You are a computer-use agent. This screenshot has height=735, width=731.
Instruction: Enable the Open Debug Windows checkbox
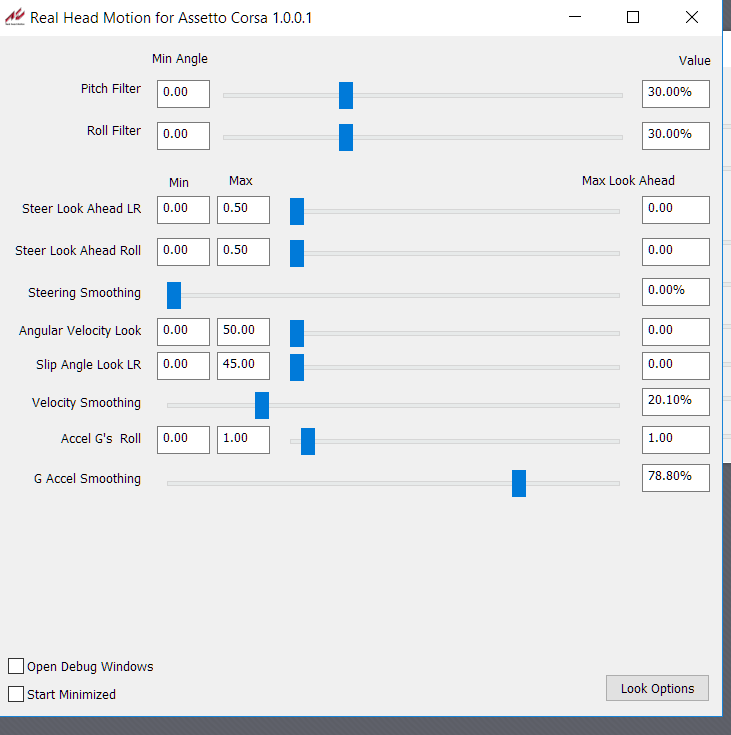point(16,666)
